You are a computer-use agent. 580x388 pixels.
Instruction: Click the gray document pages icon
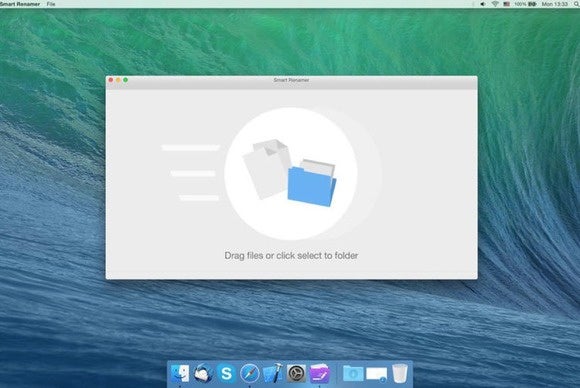267,169
